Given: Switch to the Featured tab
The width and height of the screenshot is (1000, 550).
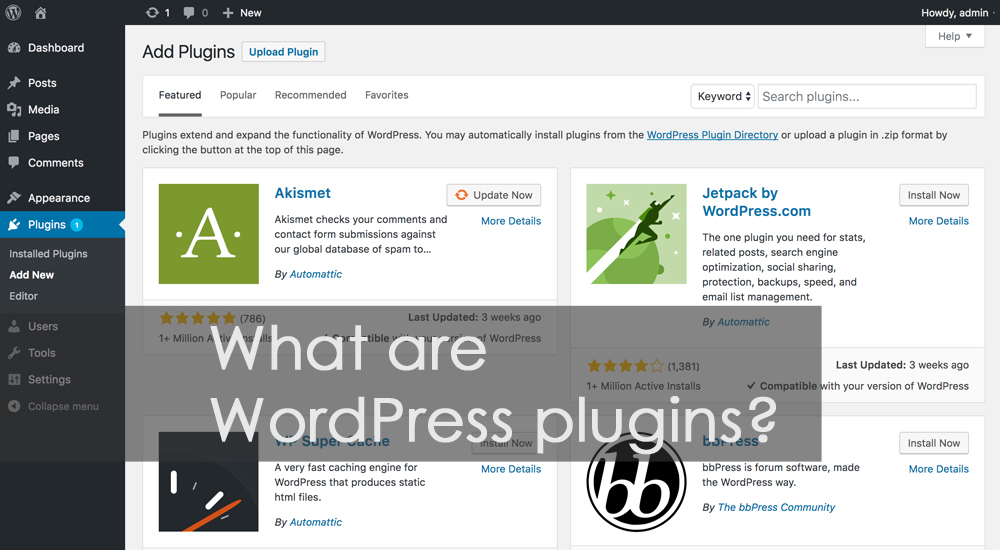Looking at the screenshot, I should pos(180,95).
